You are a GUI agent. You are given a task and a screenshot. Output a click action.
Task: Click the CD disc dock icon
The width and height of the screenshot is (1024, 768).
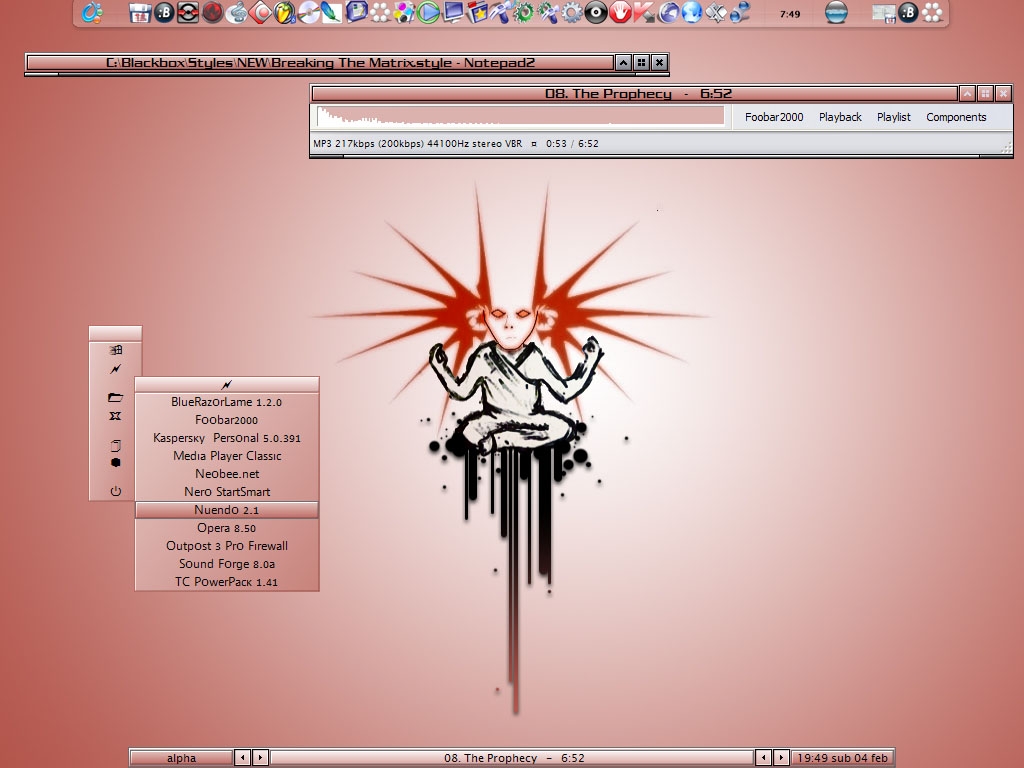click(x=308, y=12)
